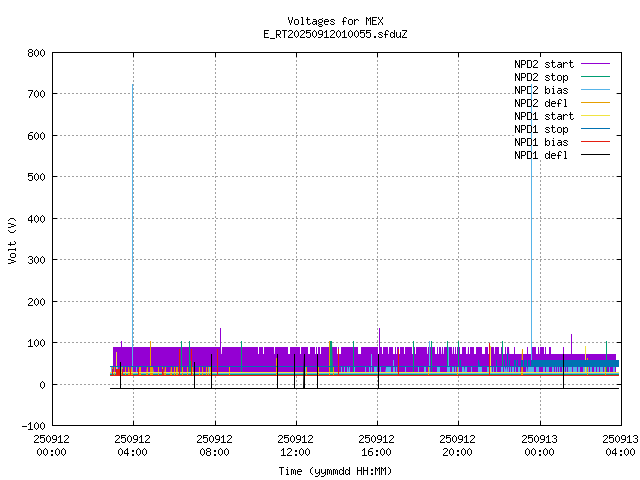Select the NPD2 defl legend entry
The width and height of the screenshot is (640, 480).
541,103
